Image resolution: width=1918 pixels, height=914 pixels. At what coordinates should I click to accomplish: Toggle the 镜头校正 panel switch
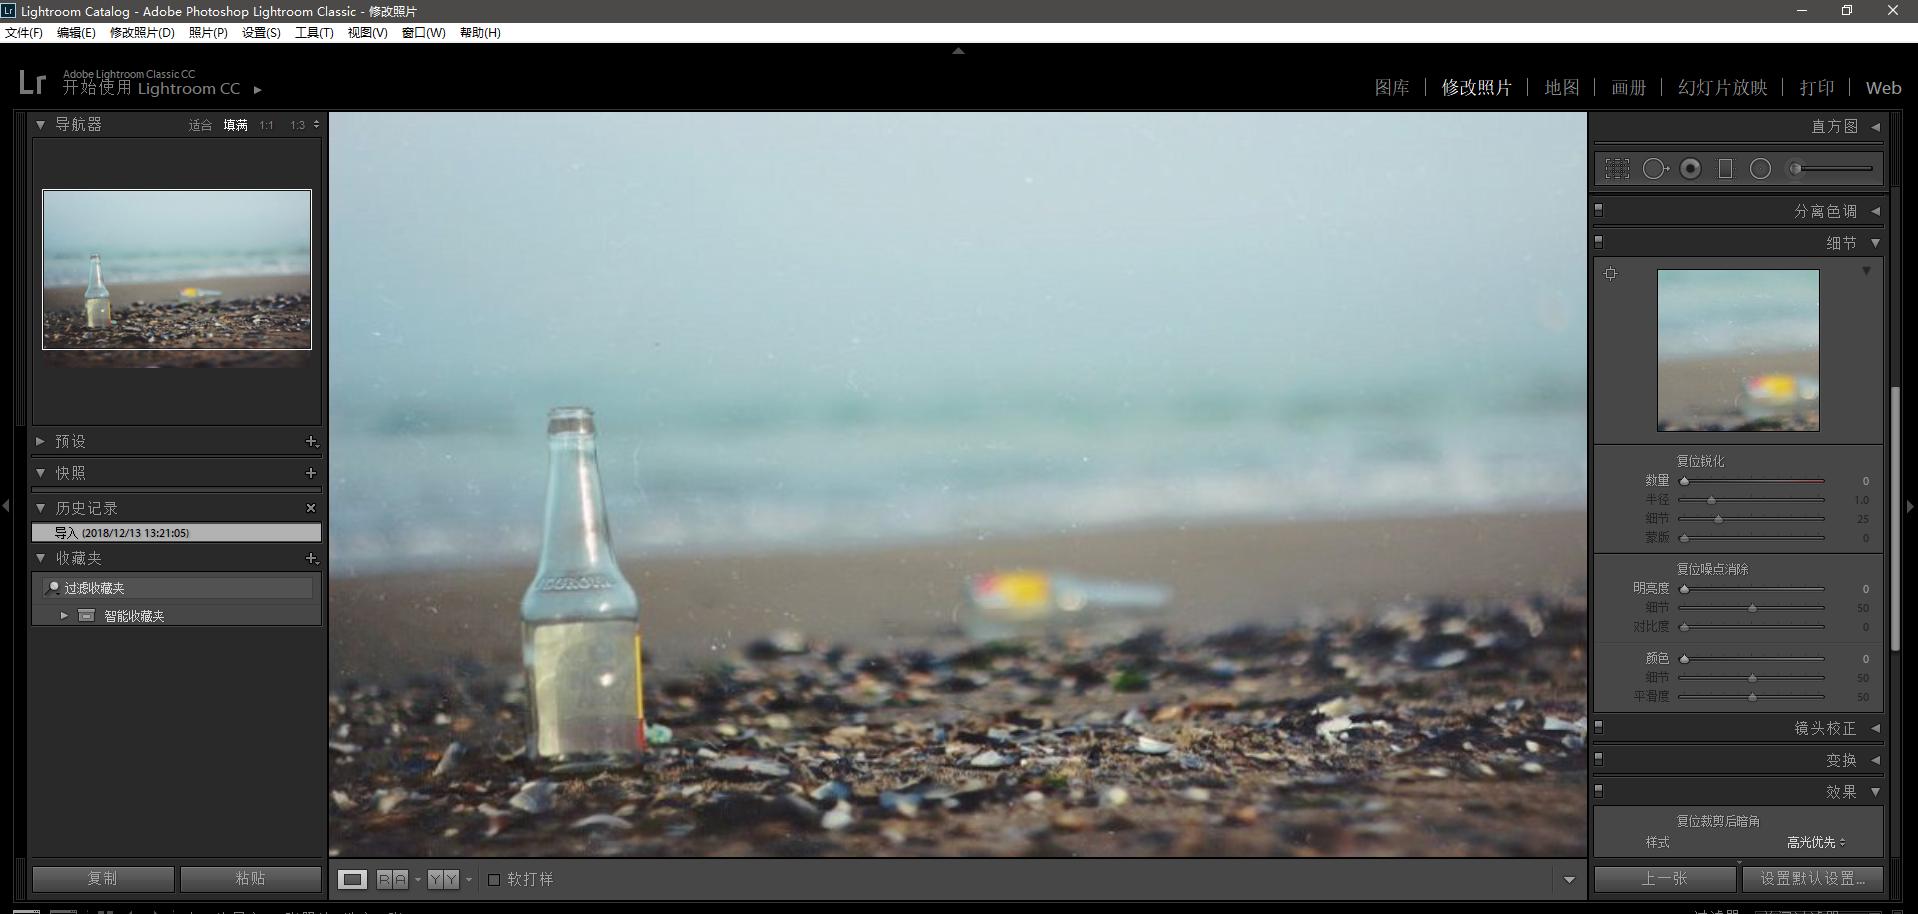[x=1598, y=727]
